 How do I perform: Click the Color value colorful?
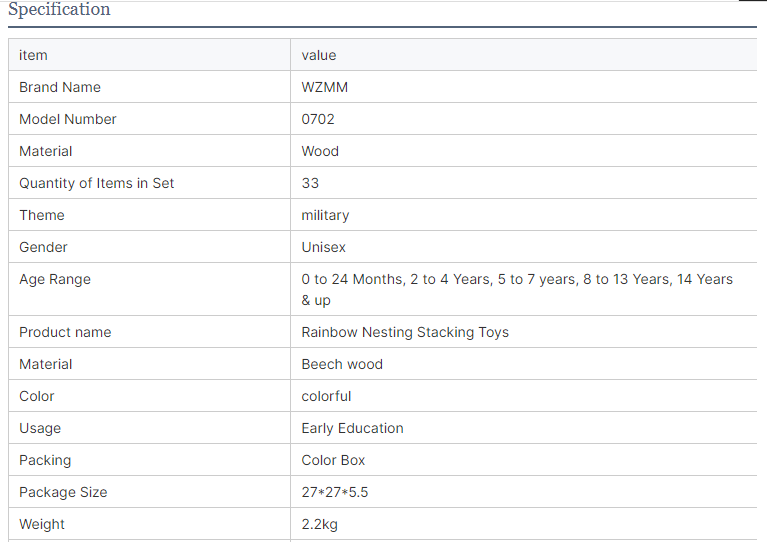(x=326, y=396)
